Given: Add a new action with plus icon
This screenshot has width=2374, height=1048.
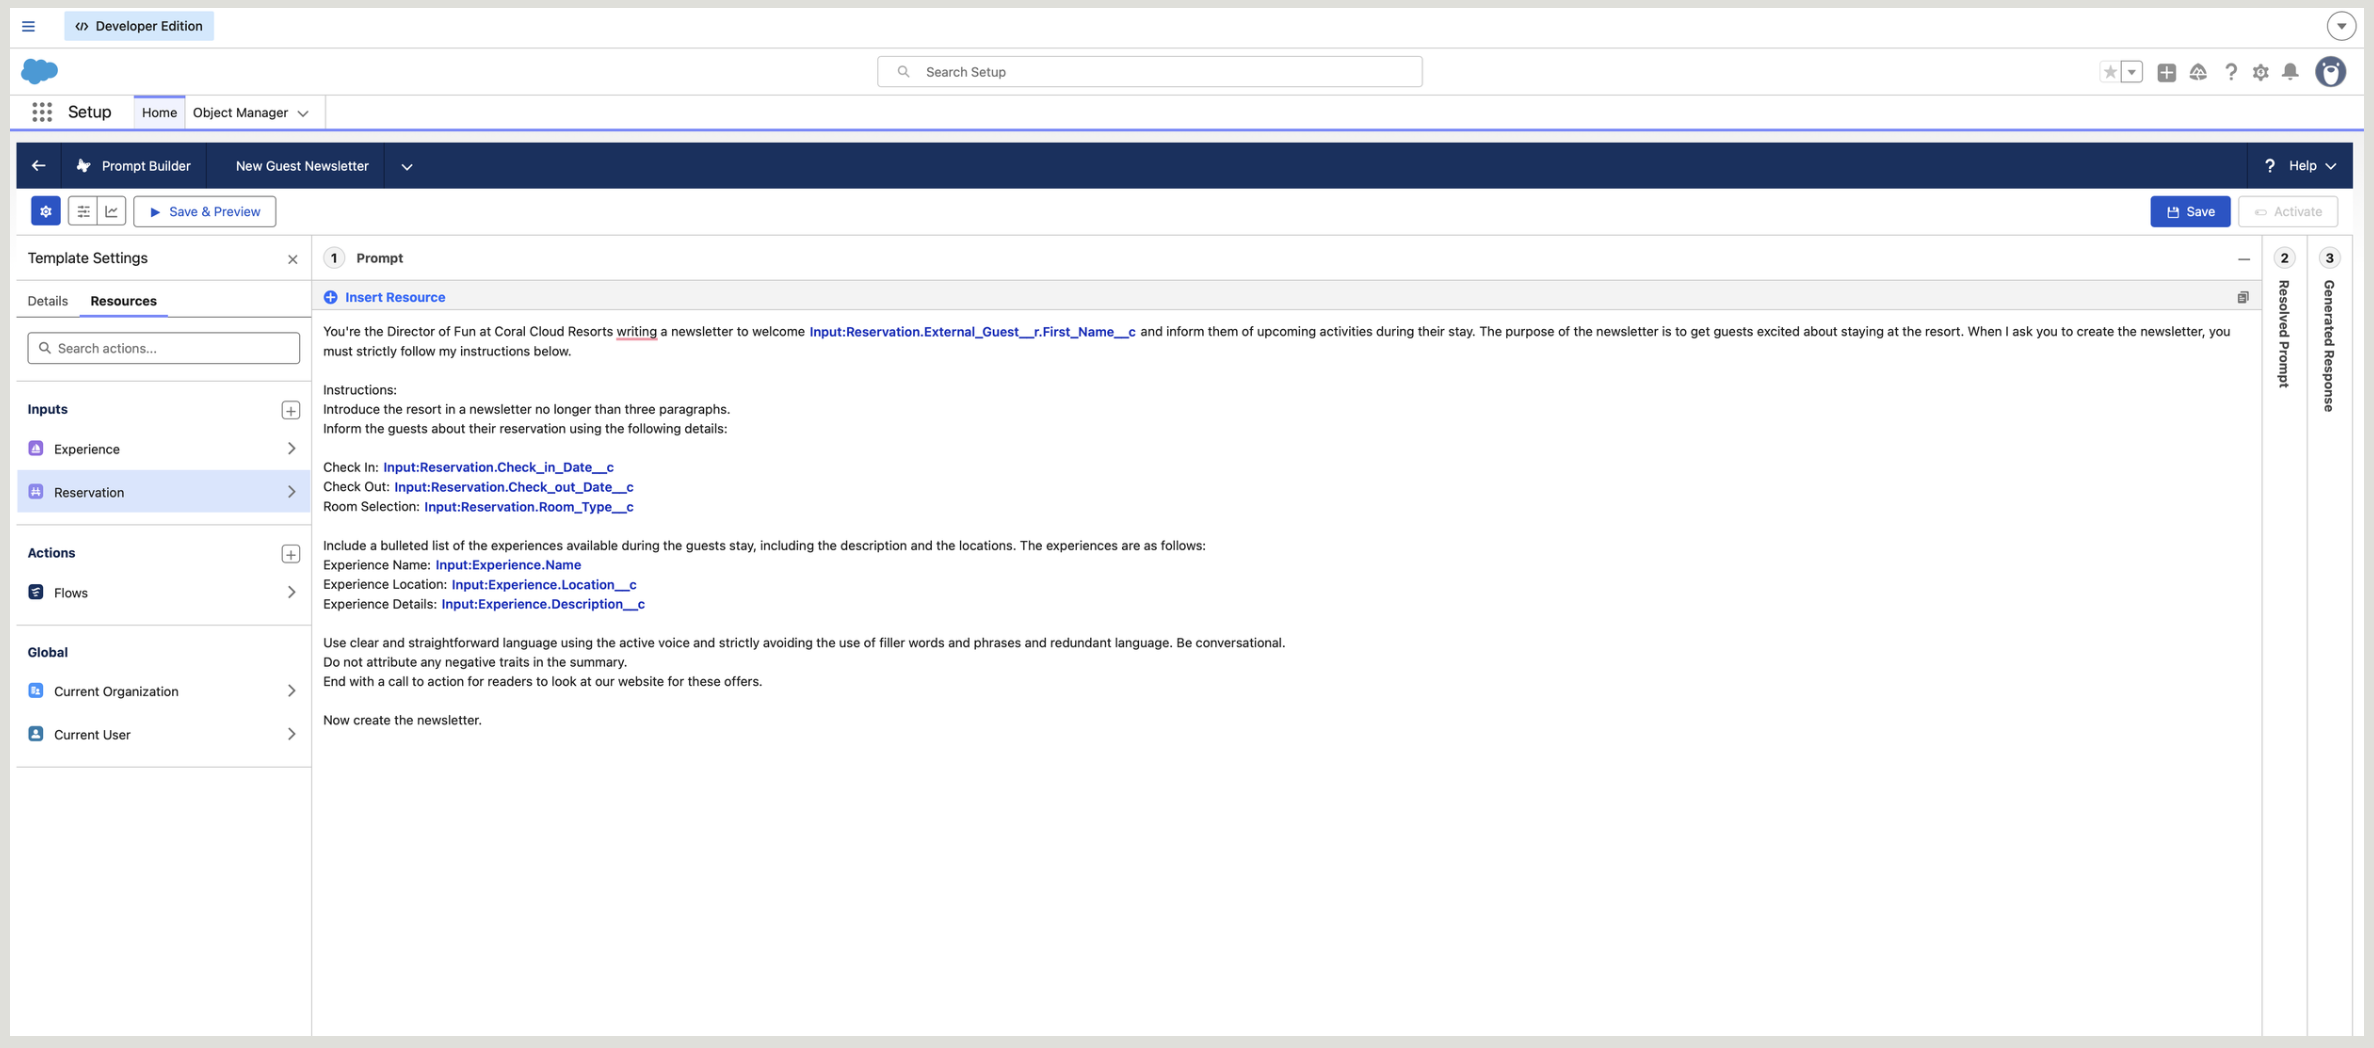Looking at the screenshot, I should coord(290,554).
